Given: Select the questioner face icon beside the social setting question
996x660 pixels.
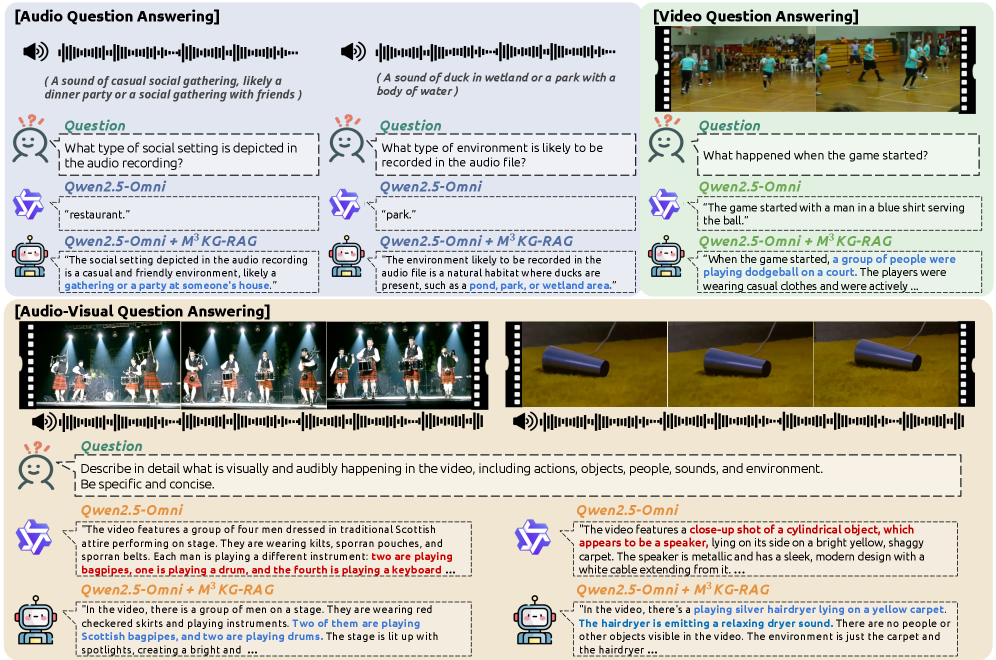Looking at the screenshot, I should coord(30,140).
